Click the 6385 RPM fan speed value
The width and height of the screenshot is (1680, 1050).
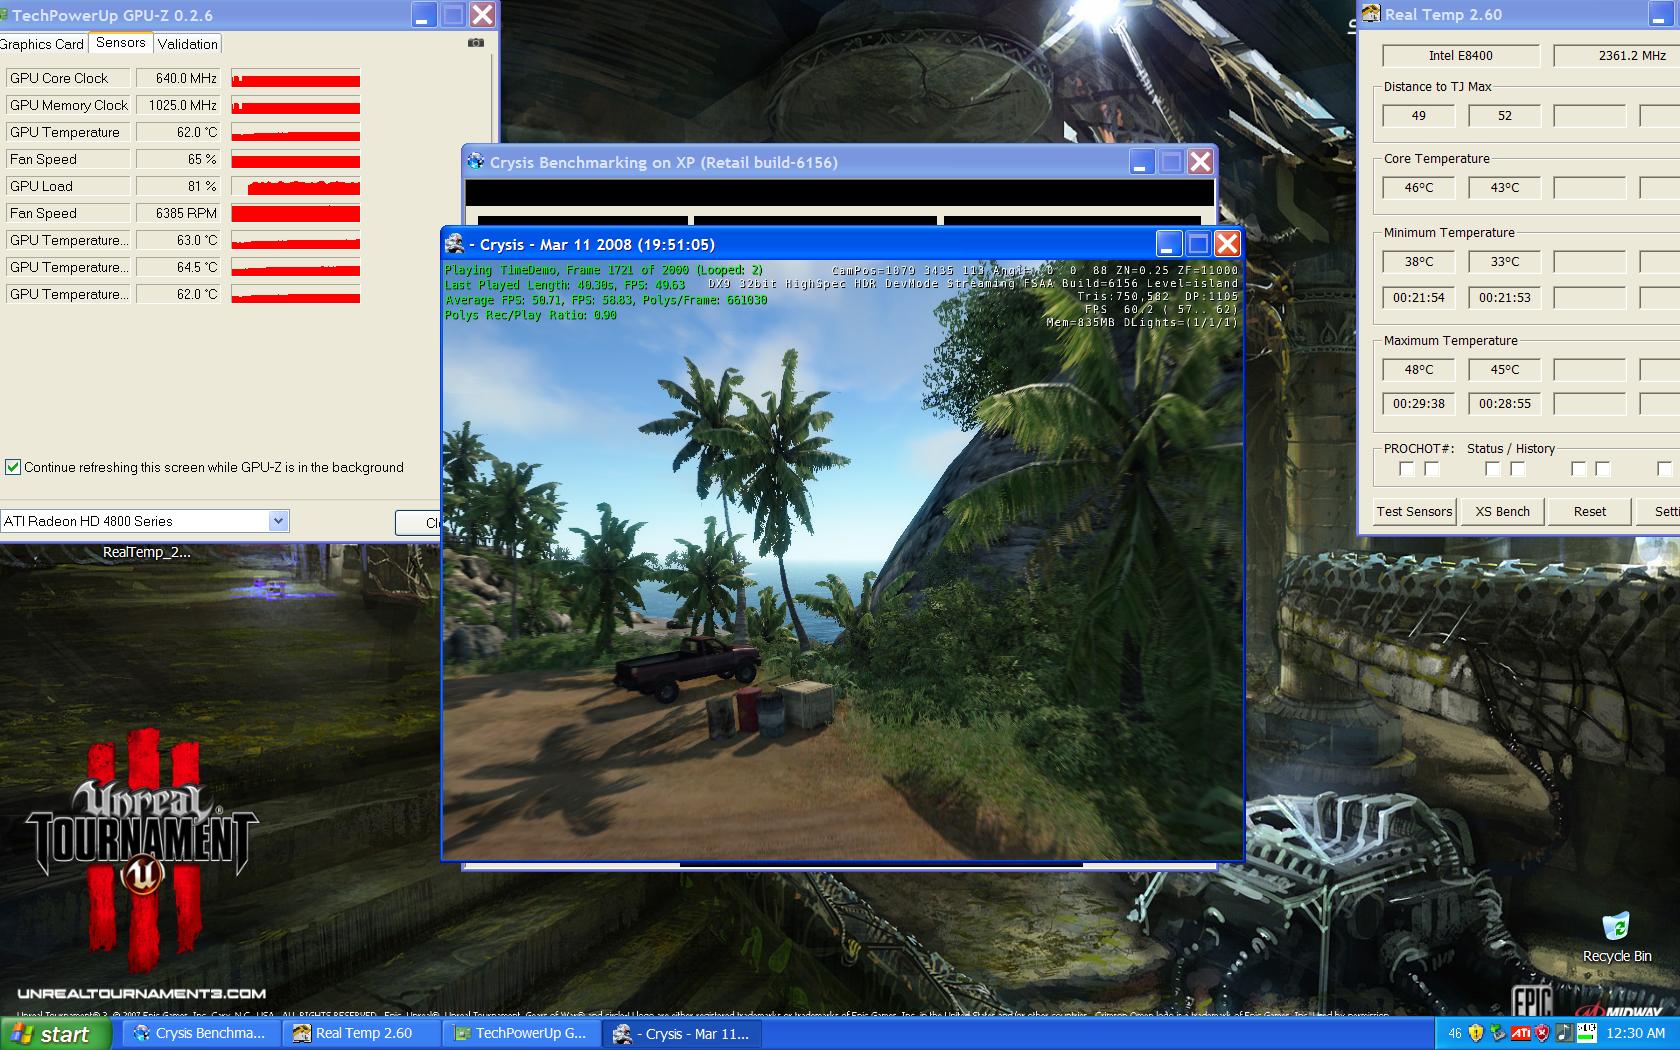[178, 213]
